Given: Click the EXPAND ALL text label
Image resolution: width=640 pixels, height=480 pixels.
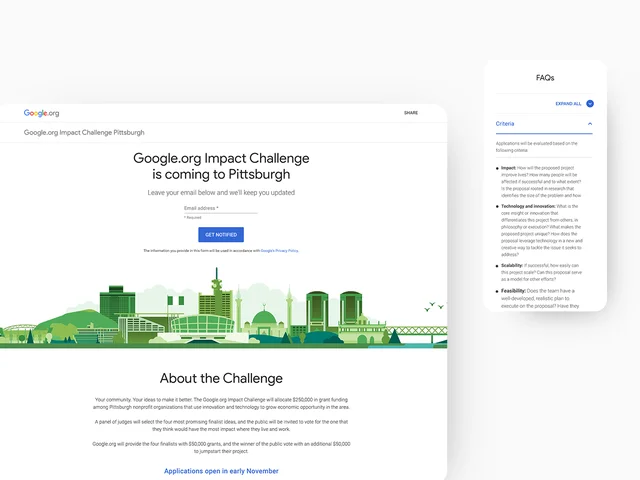Looking at the screenshot, I should coord(568,103).
